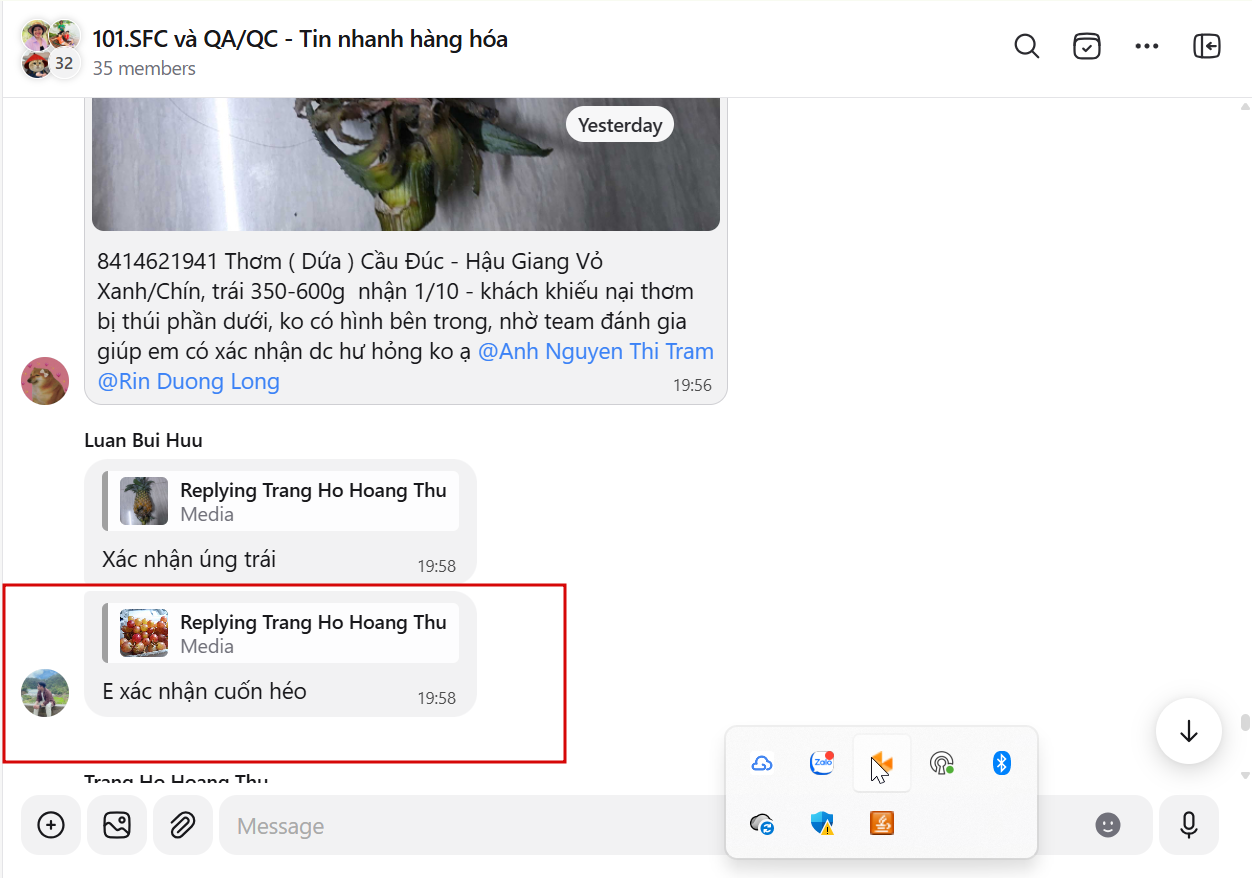The image size is (1252, 878).
Task: Open the VPN keyhole tray icon
Action: [x=941, y=764]
